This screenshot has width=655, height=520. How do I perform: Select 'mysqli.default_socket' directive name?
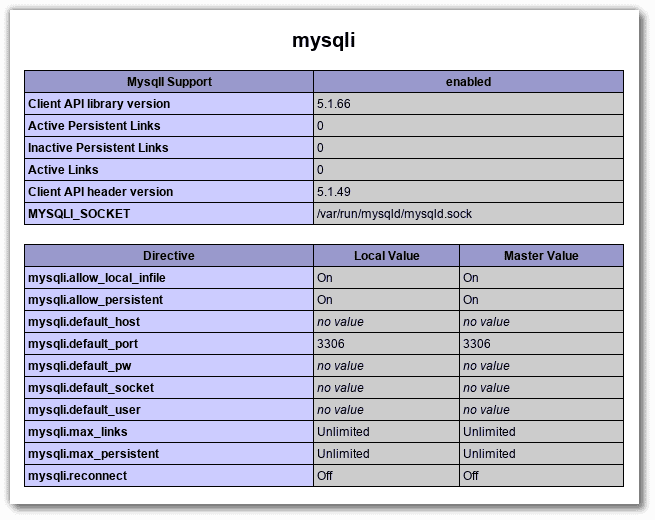[x=91, y=388]
